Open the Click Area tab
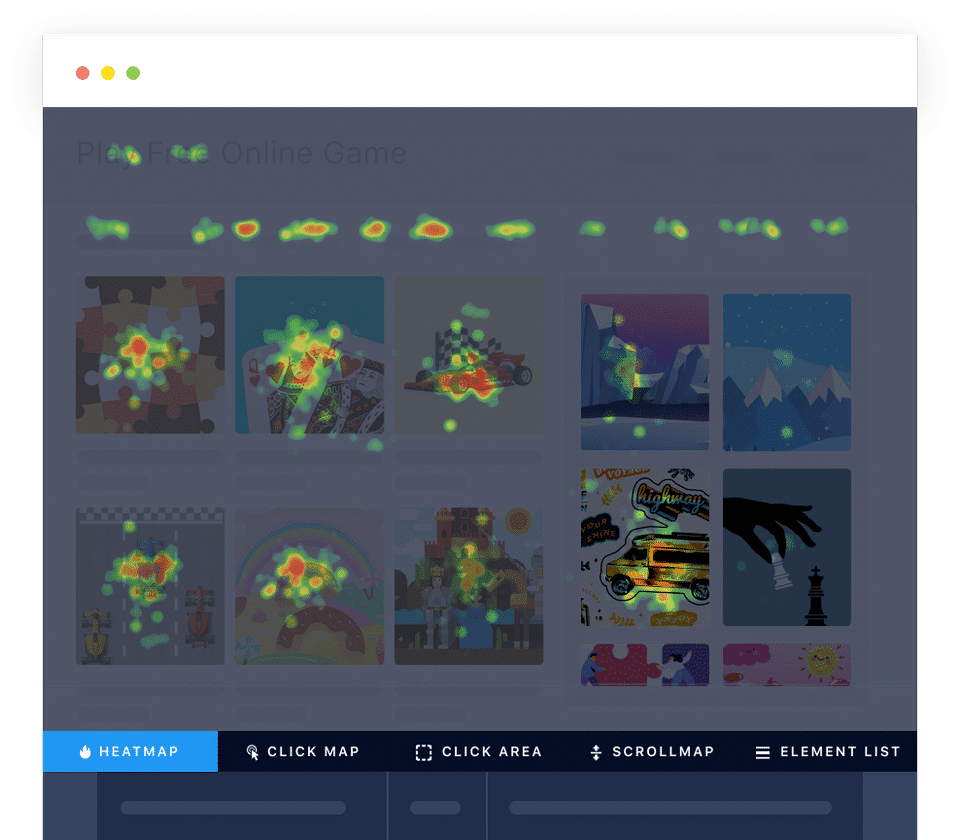The width and height of the screenshot is (960, 840). [479, 751]
